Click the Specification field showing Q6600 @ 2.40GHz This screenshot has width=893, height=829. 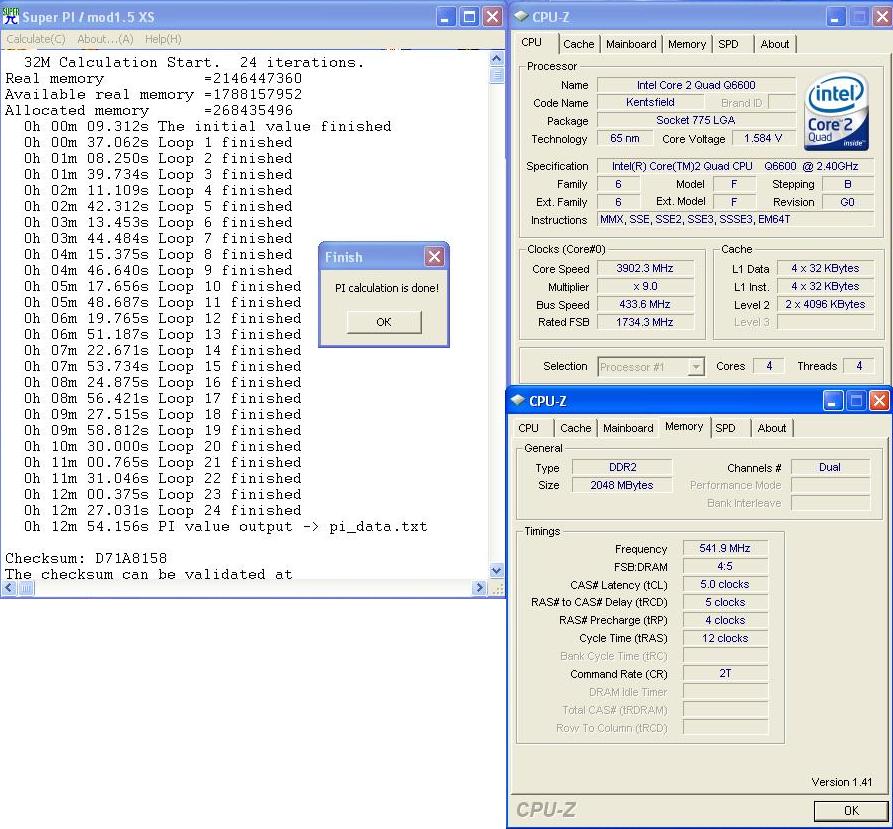coord(735,166)
